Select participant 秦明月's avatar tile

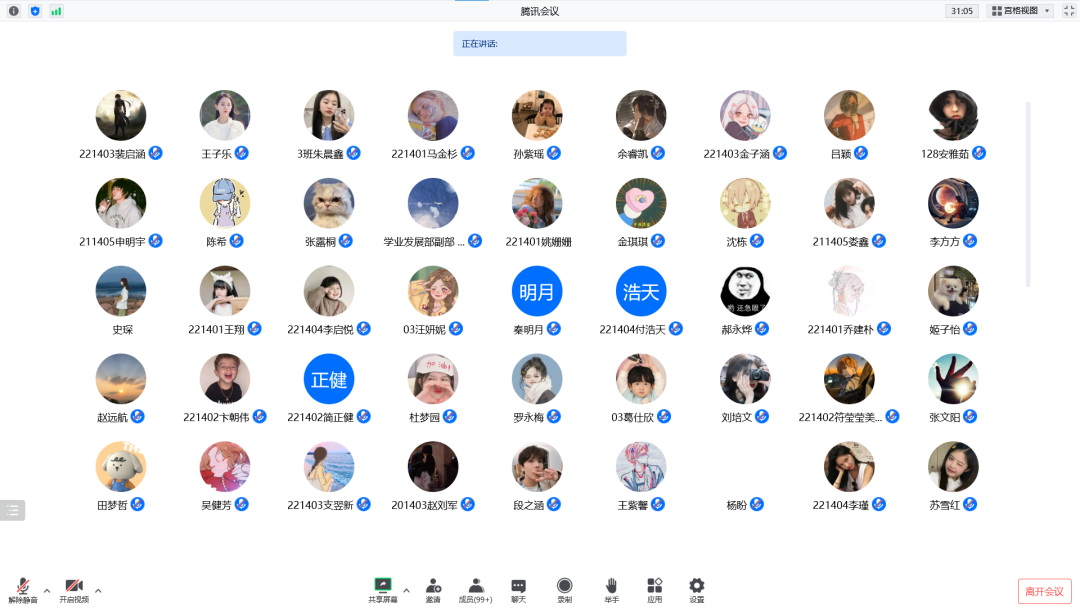tap(536, 292)
